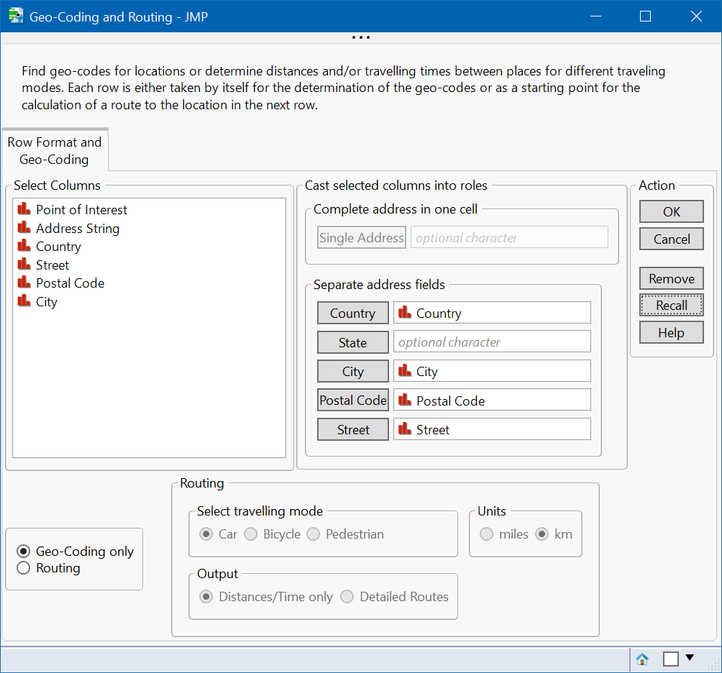Click nominal icon beside Street in Select Columns

click(x=24, y=264)
